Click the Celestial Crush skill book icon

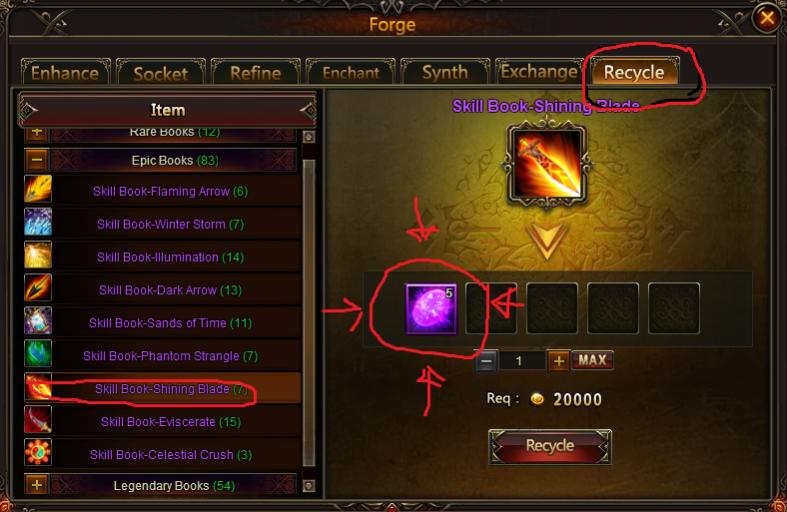pyautogui.click(x=38, y=452)
